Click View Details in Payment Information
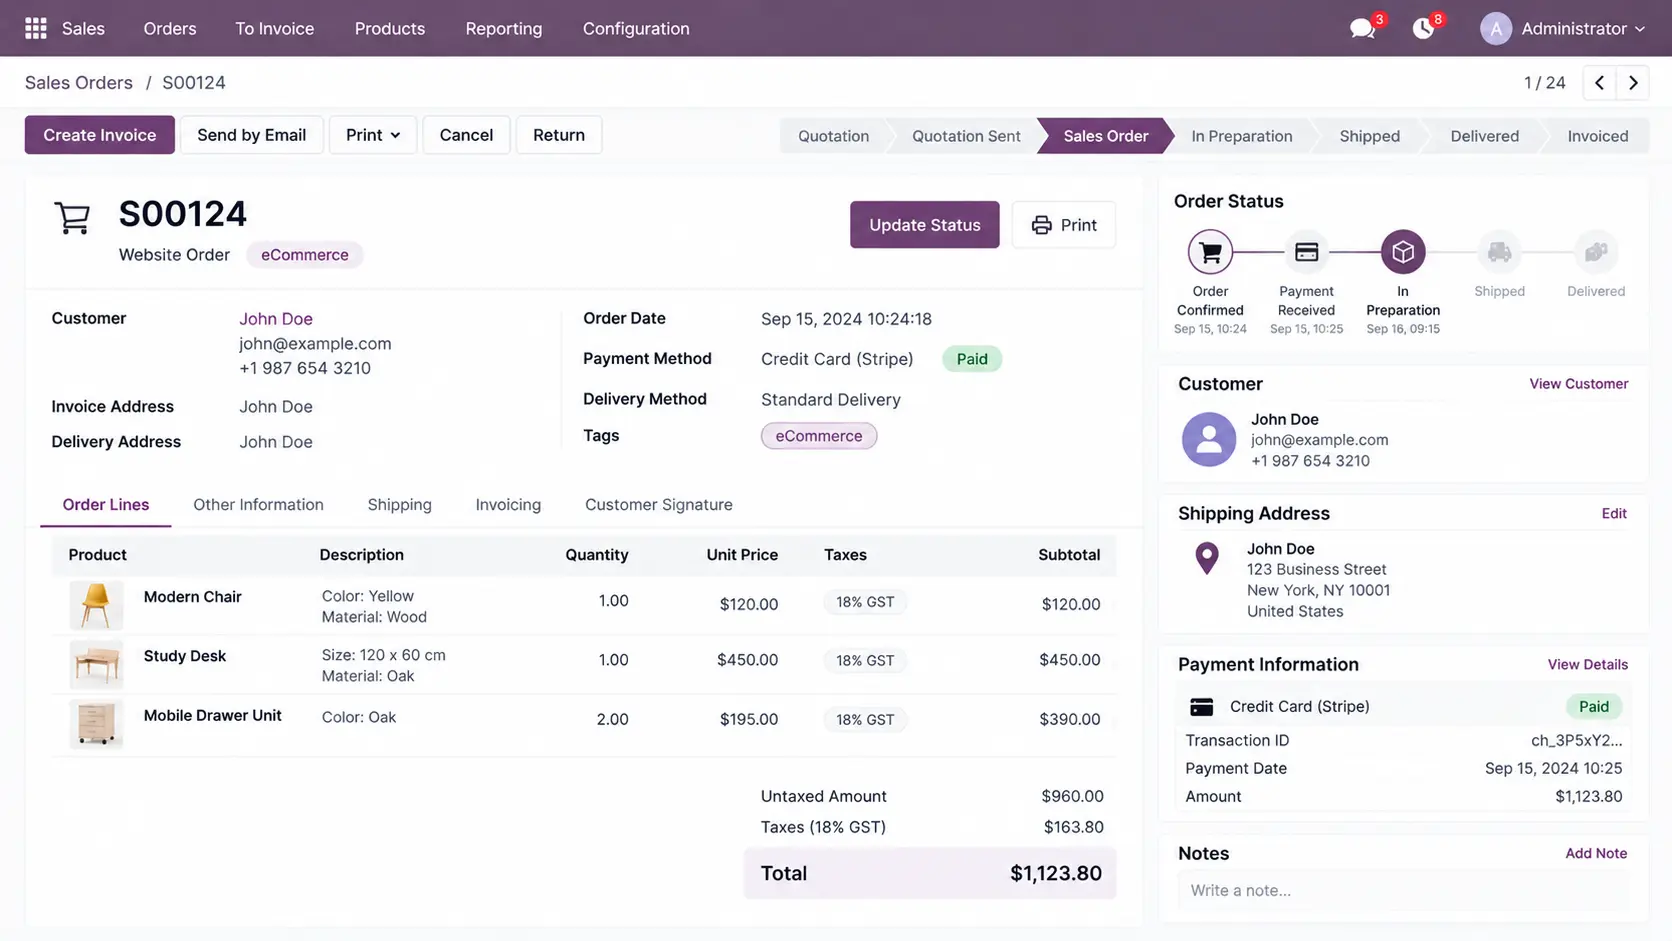The width and height of the screenshot is (1672, 941). [x=1587, y=665]
